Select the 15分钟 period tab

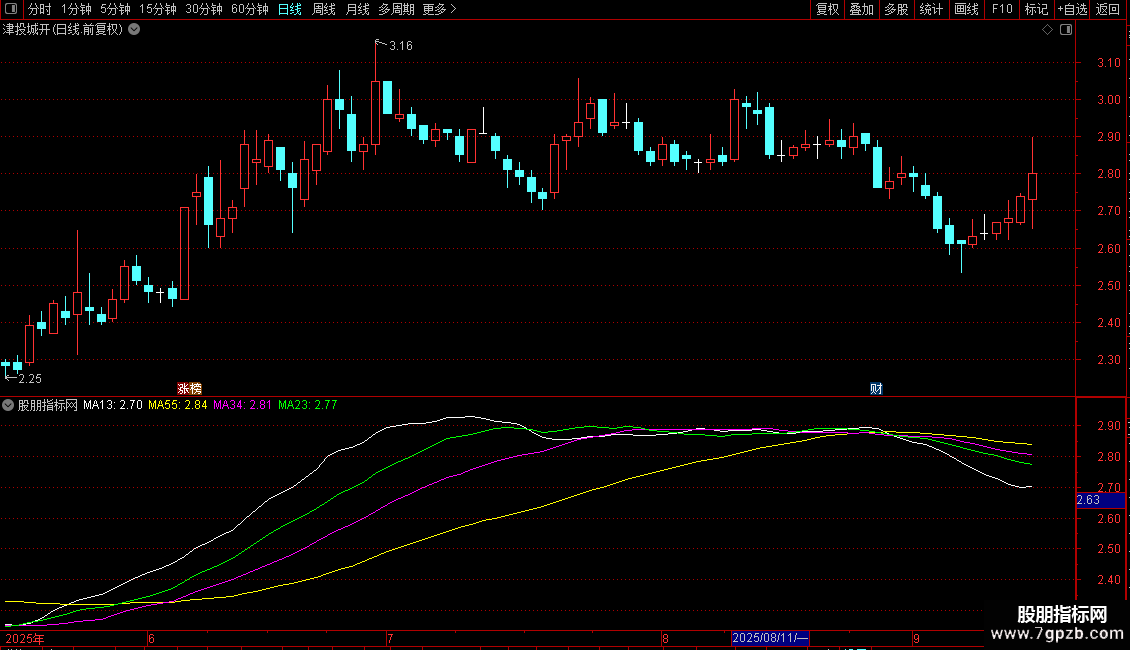tap(158, 9)
